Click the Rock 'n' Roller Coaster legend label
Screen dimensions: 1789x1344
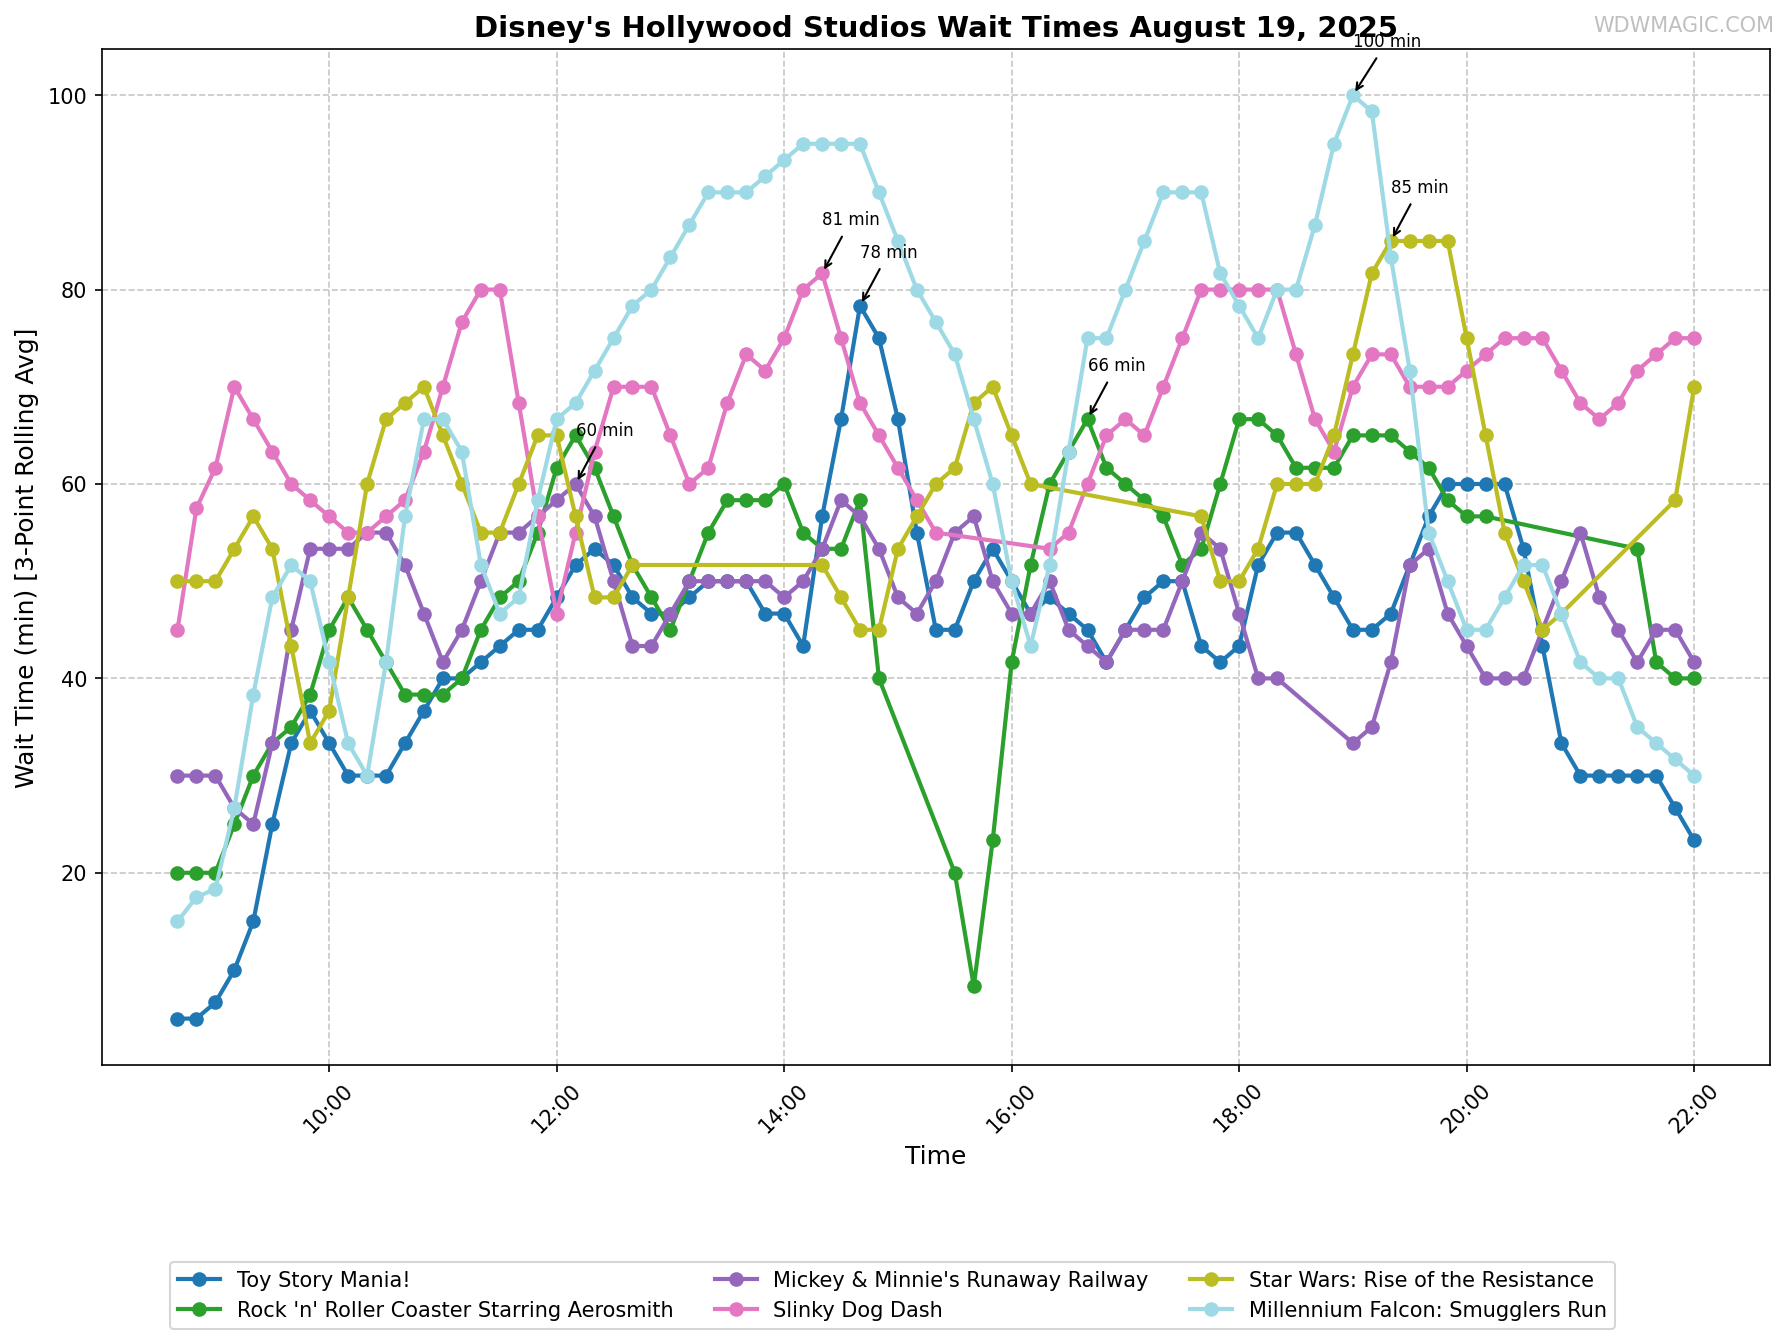pyautogui.click(x=455, y=1310)
